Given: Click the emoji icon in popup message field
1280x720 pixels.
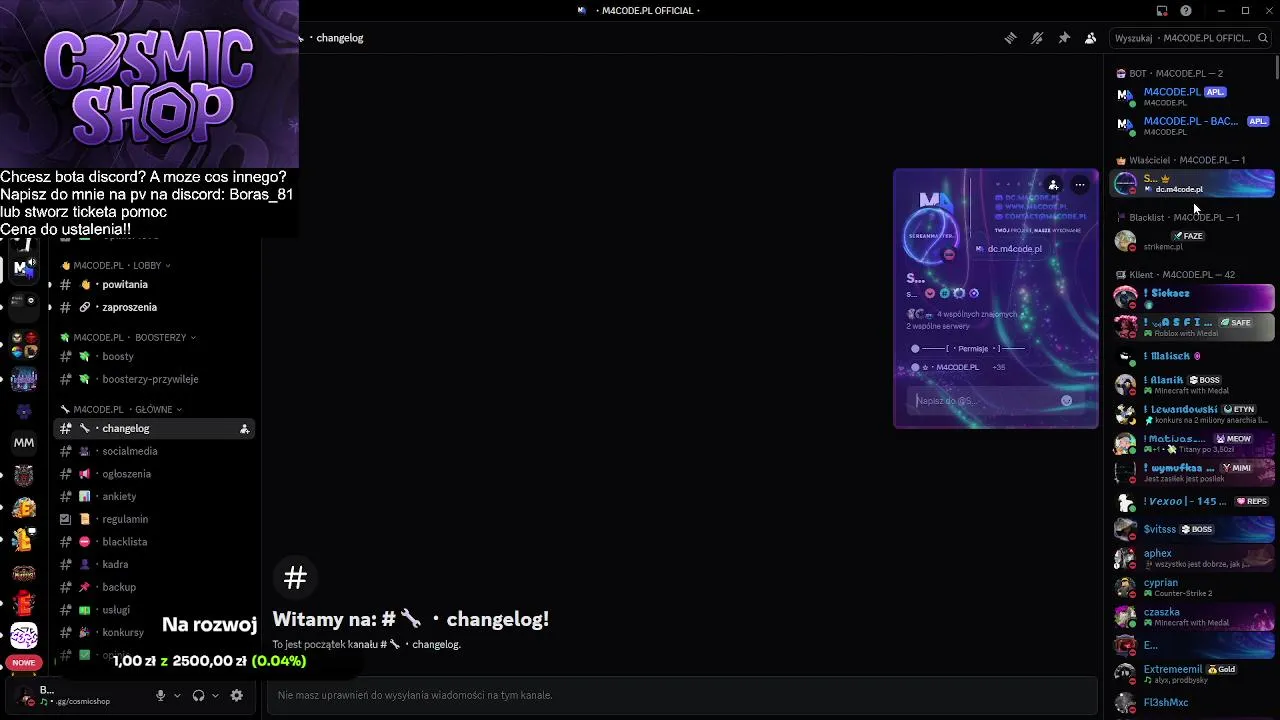Looking at the screenshot, I should [x=1066, y=401].
